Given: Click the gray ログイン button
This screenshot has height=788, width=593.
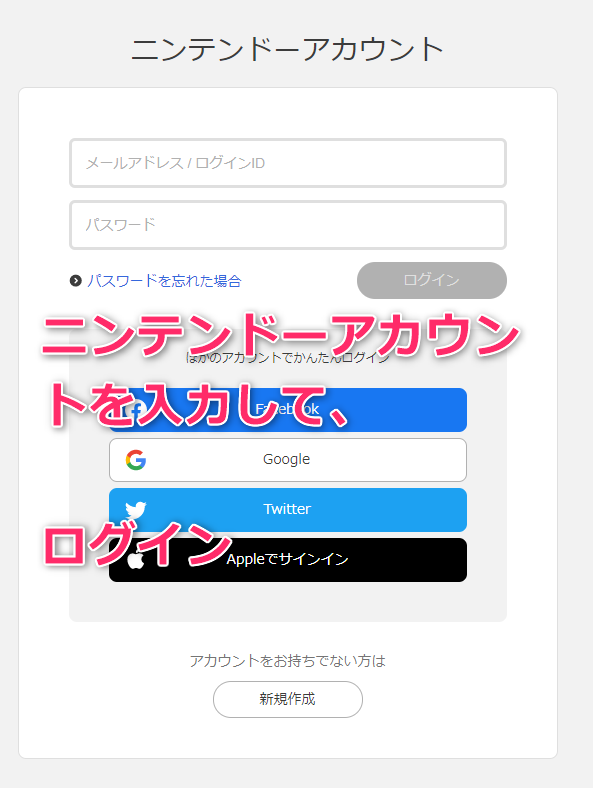Looking at the screenshot, I should tap(432, 280).
